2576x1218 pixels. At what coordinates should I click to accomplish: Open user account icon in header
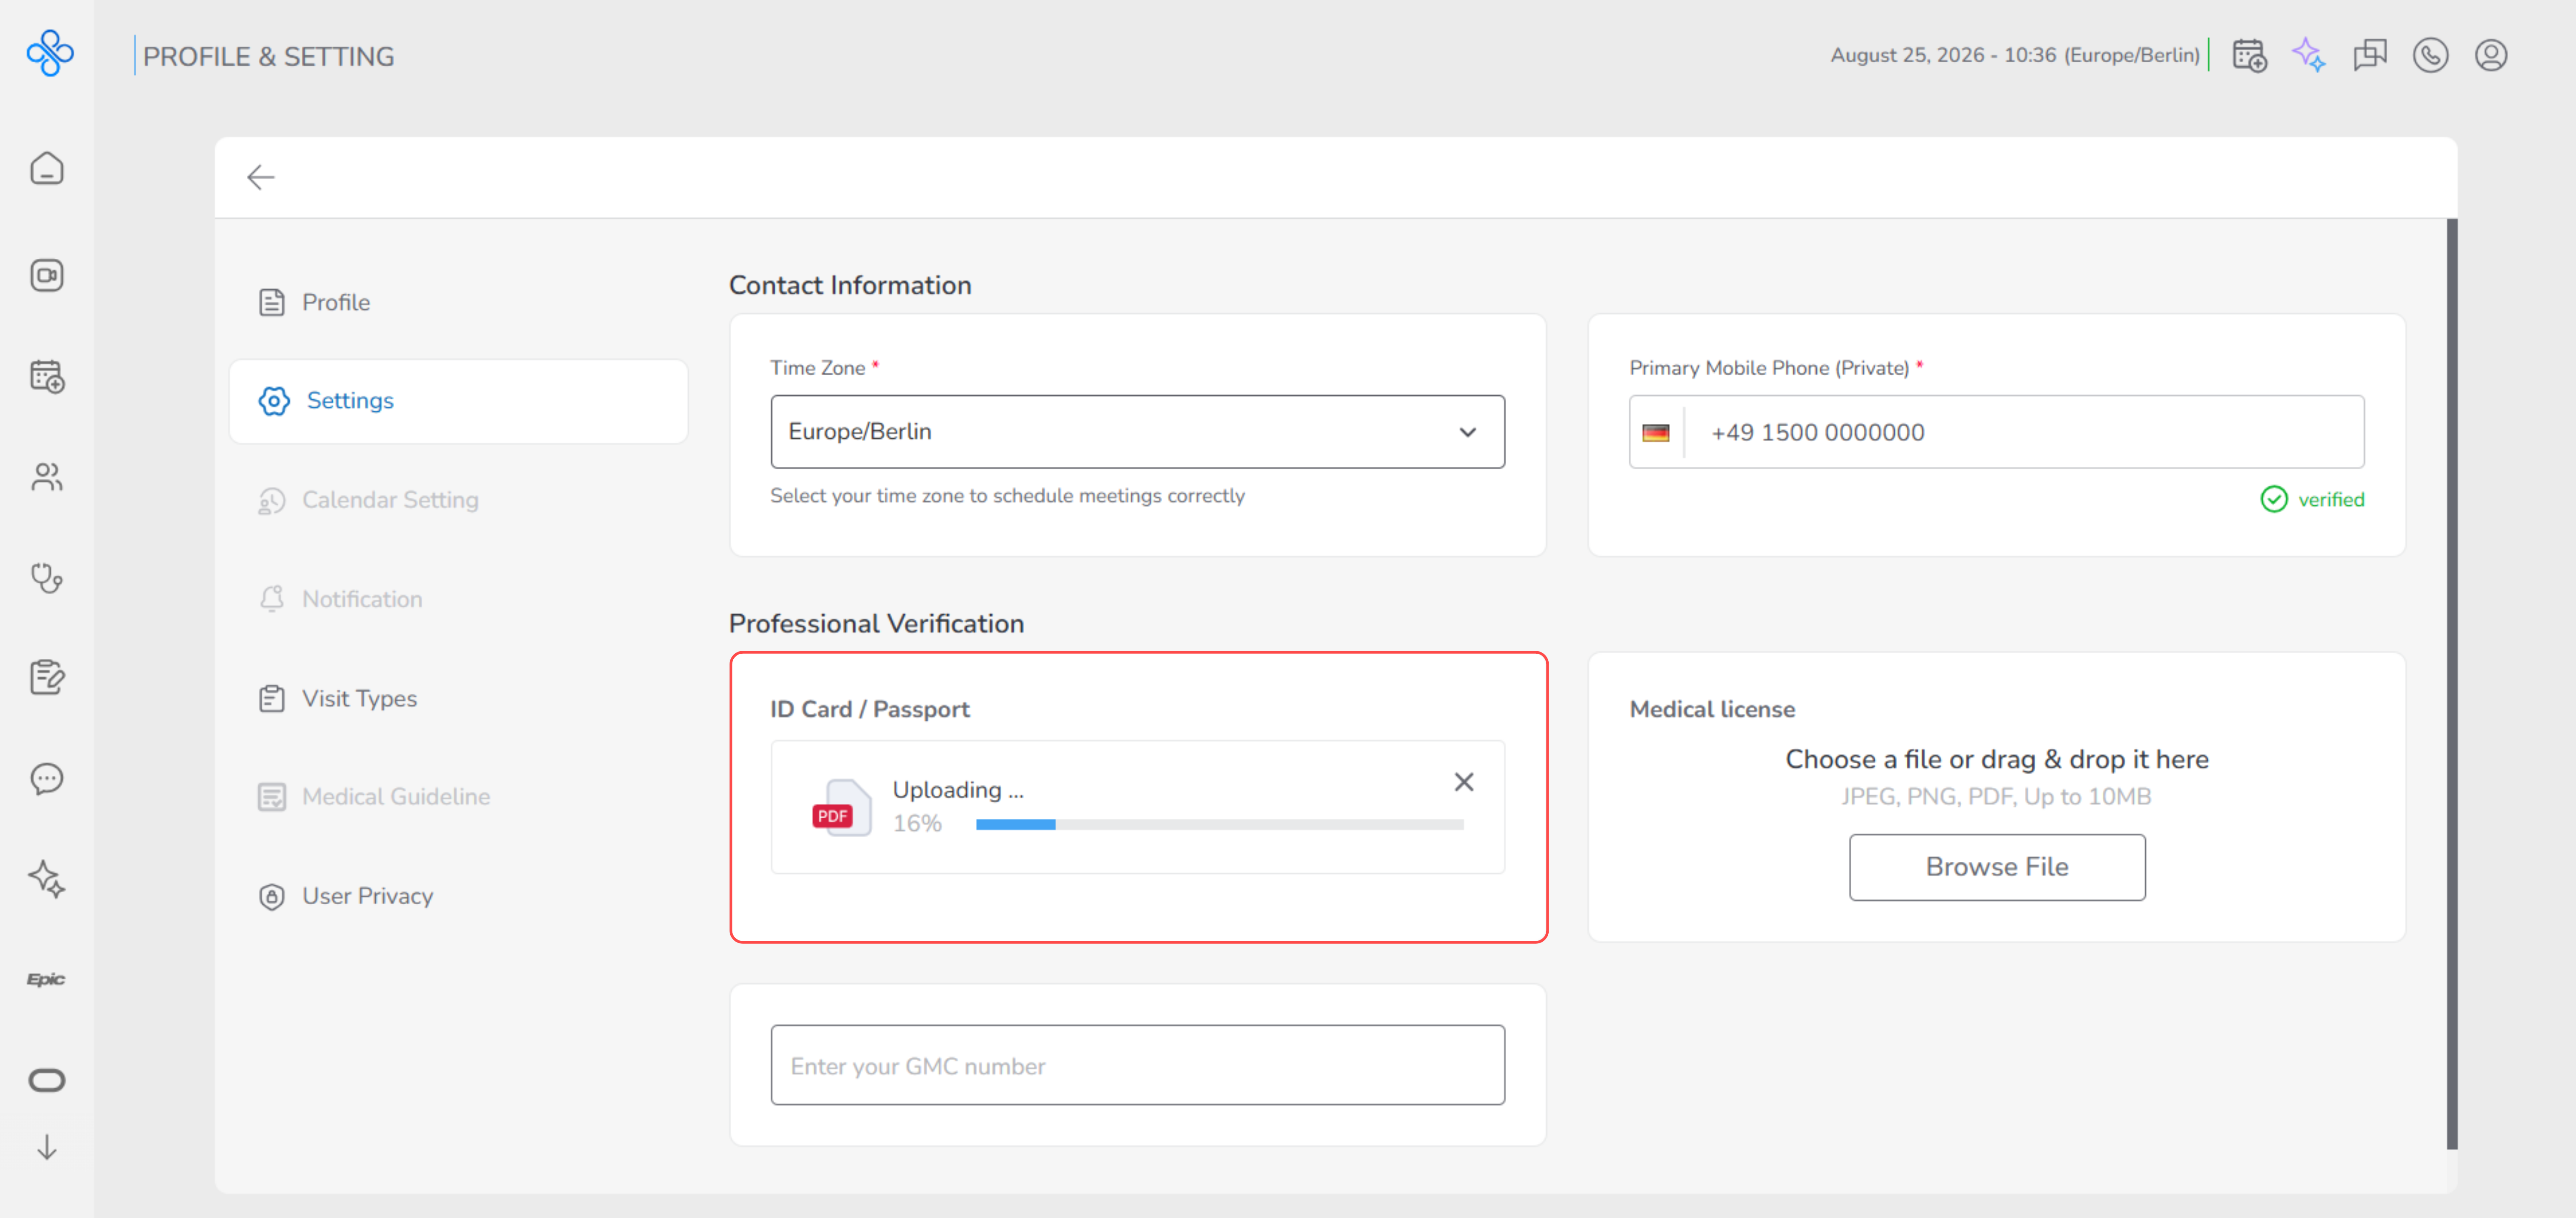[2490, 55]
